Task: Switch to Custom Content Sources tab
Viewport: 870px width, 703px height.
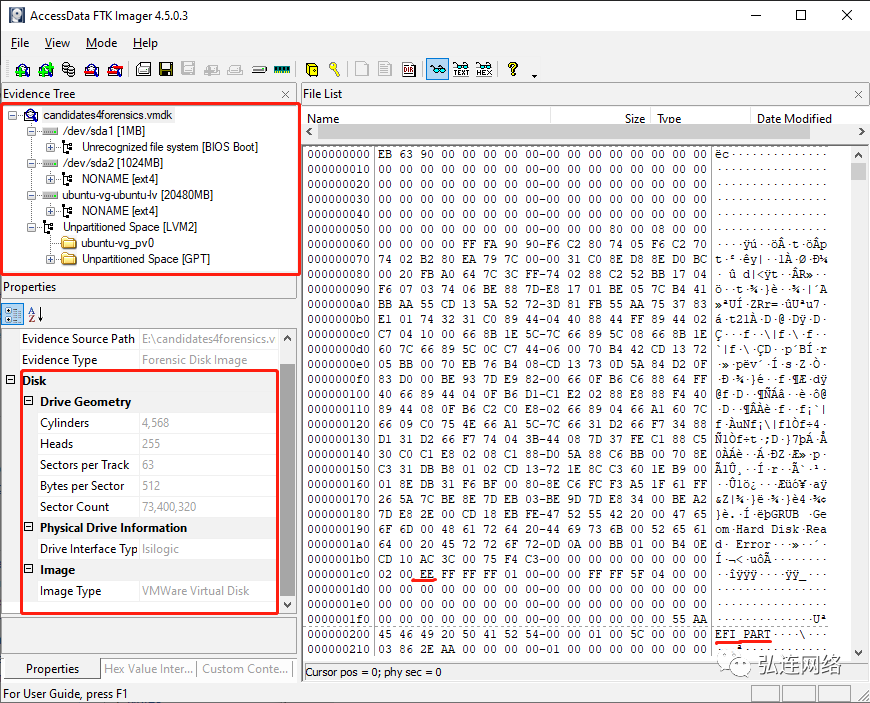Action: 245,669
